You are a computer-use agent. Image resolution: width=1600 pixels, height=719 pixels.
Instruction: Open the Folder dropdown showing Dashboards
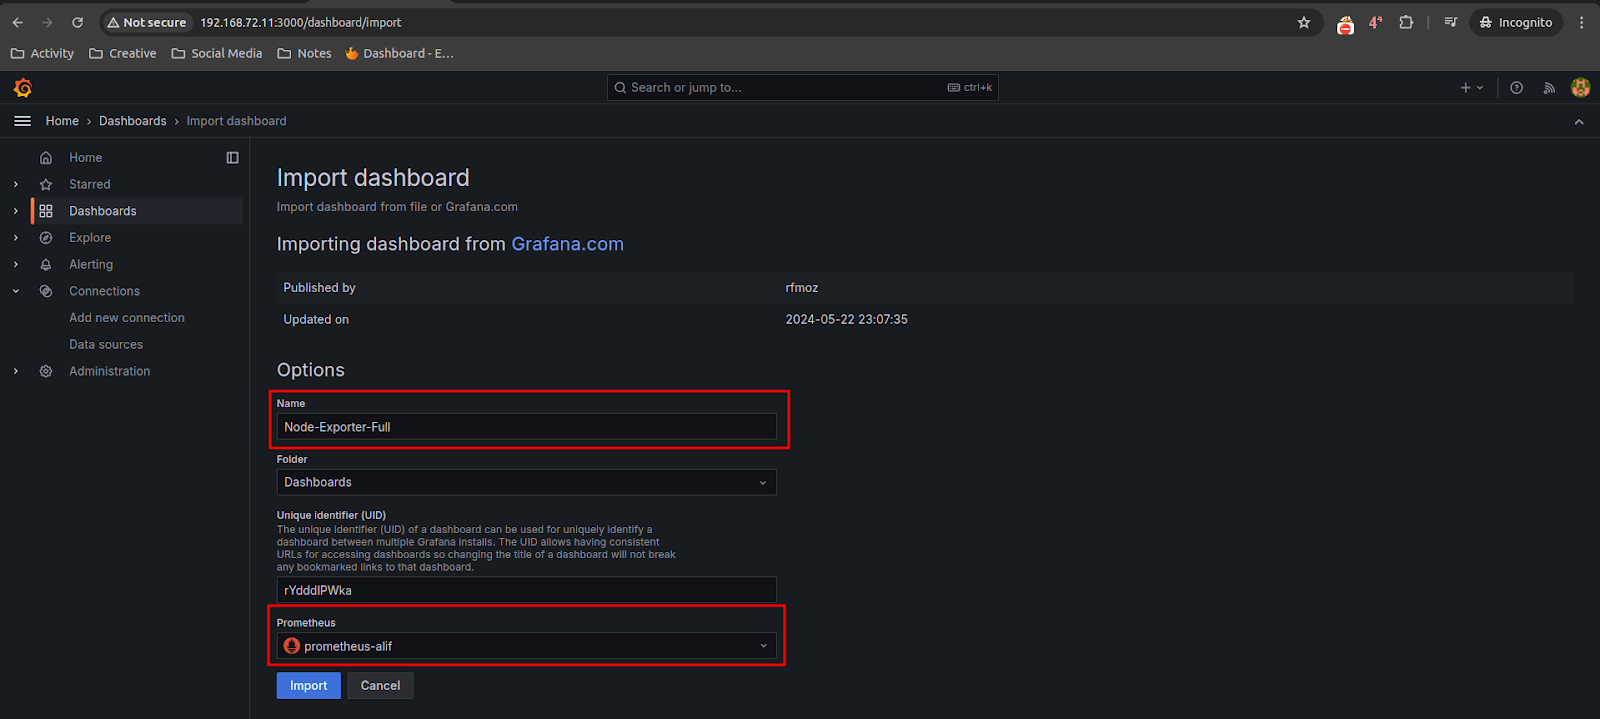click(526, 482)
